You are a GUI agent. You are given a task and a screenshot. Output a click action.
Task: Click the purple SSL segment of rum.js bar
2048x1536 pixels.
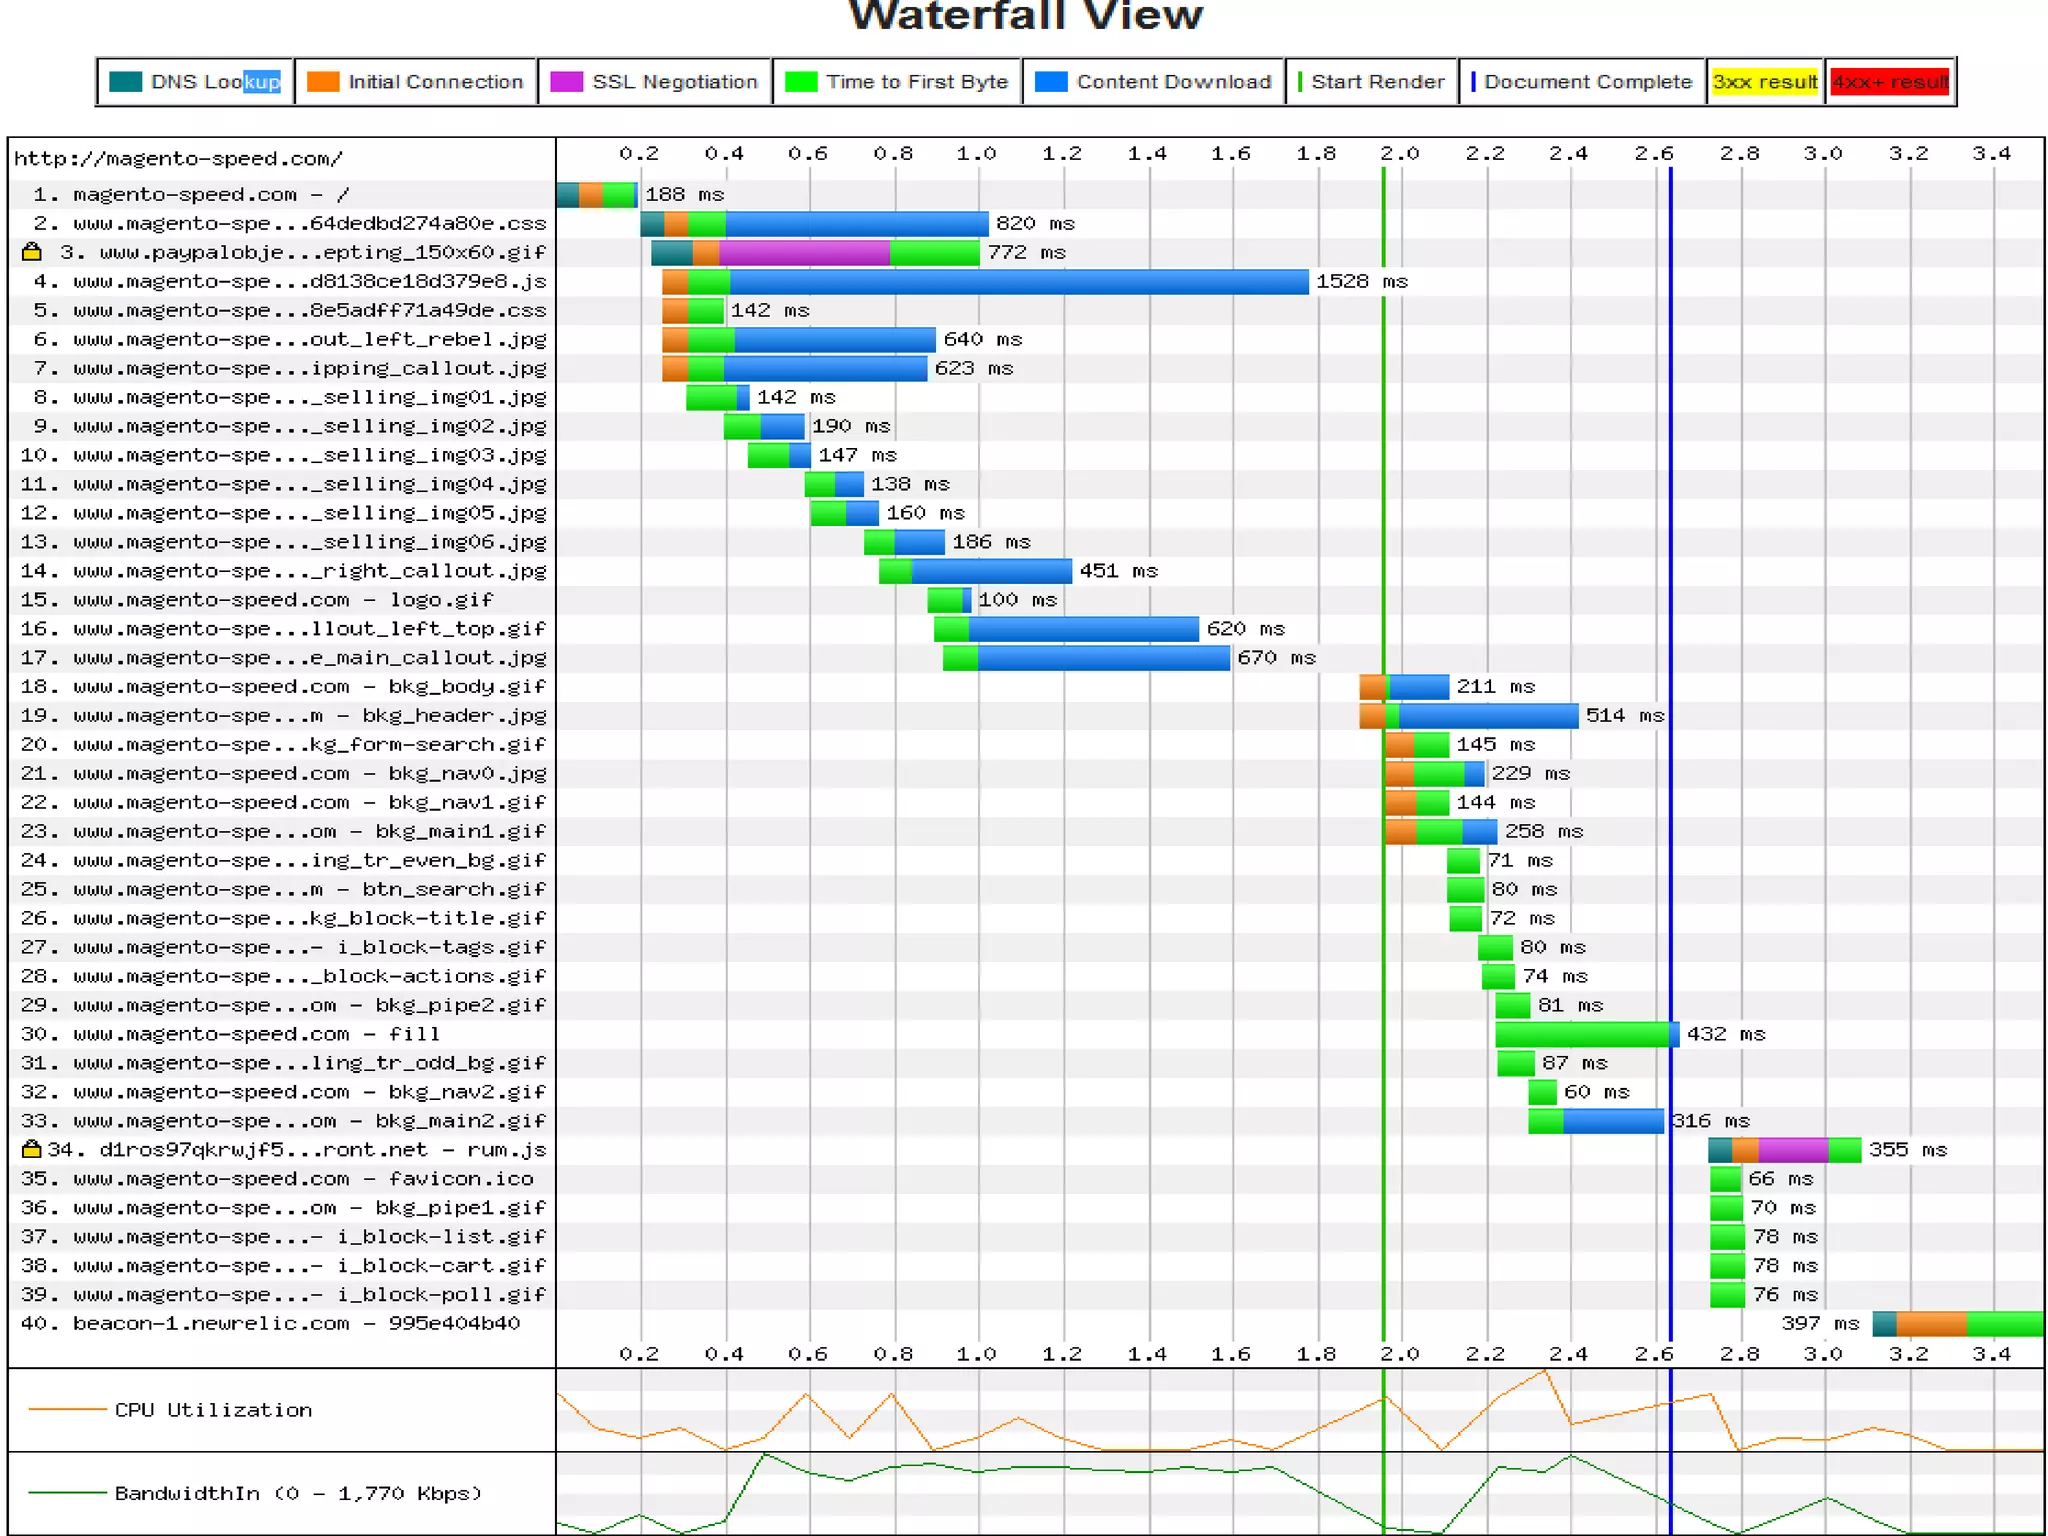click(x=1792, y=1150)
